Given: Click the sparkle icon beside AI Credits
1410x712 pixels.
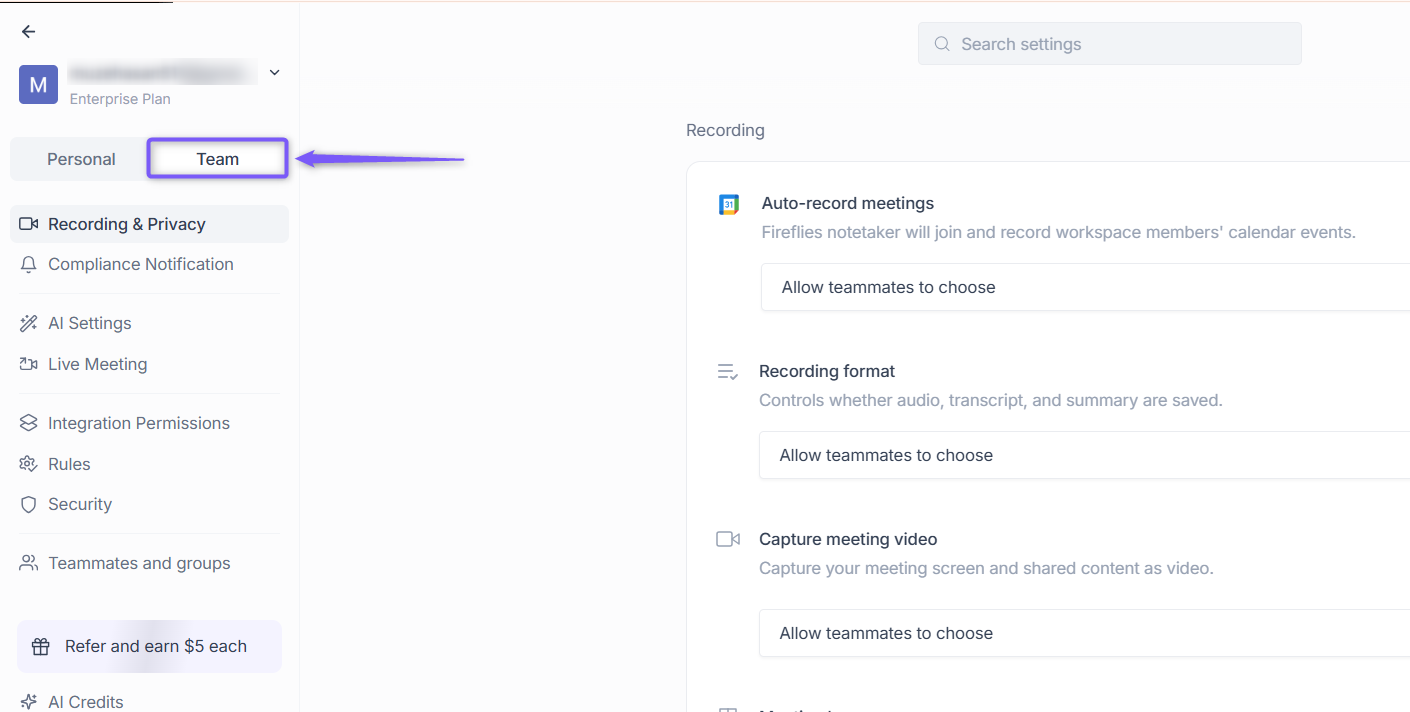Looking at the screenshot, I should pos(29,702).
